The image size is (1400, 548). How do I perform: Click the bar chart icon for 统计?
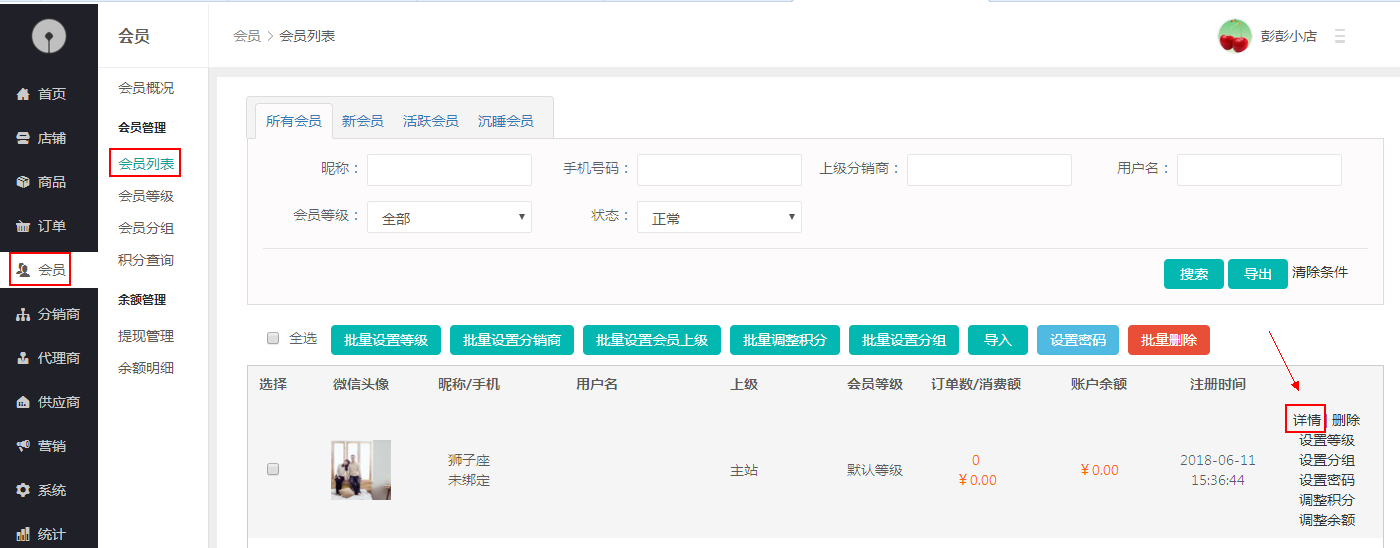tap(23, 534)
